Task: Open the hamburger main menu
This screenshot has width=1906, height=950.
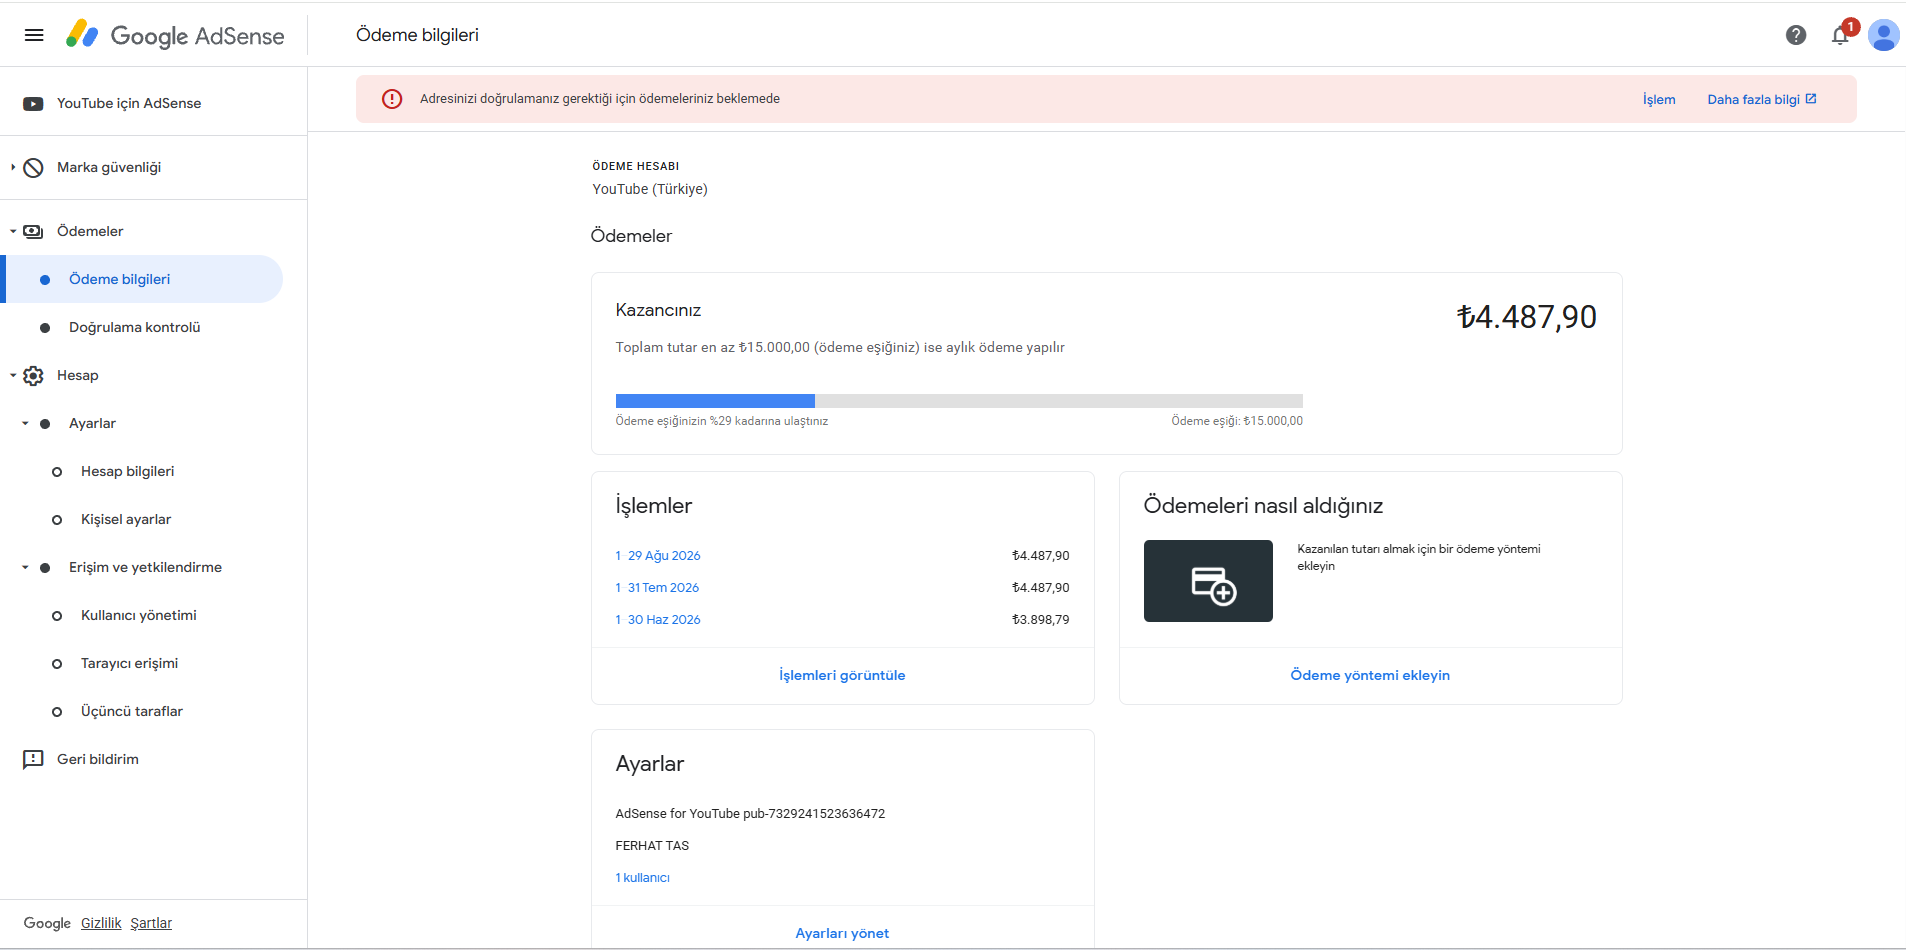Action: [34, 35]
